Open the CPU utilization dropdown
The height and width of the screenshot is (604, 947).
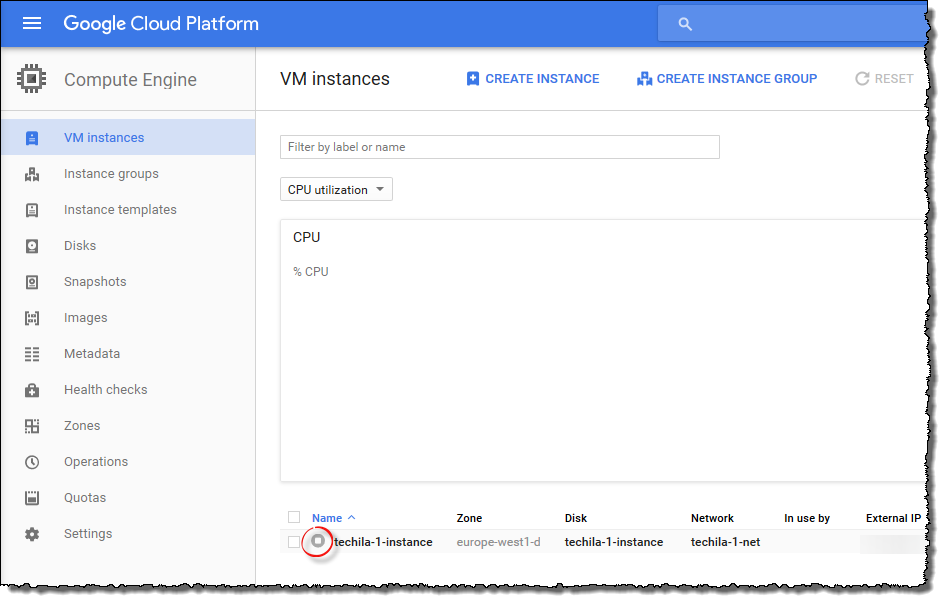pyautogui.click(x=336, y=190)
